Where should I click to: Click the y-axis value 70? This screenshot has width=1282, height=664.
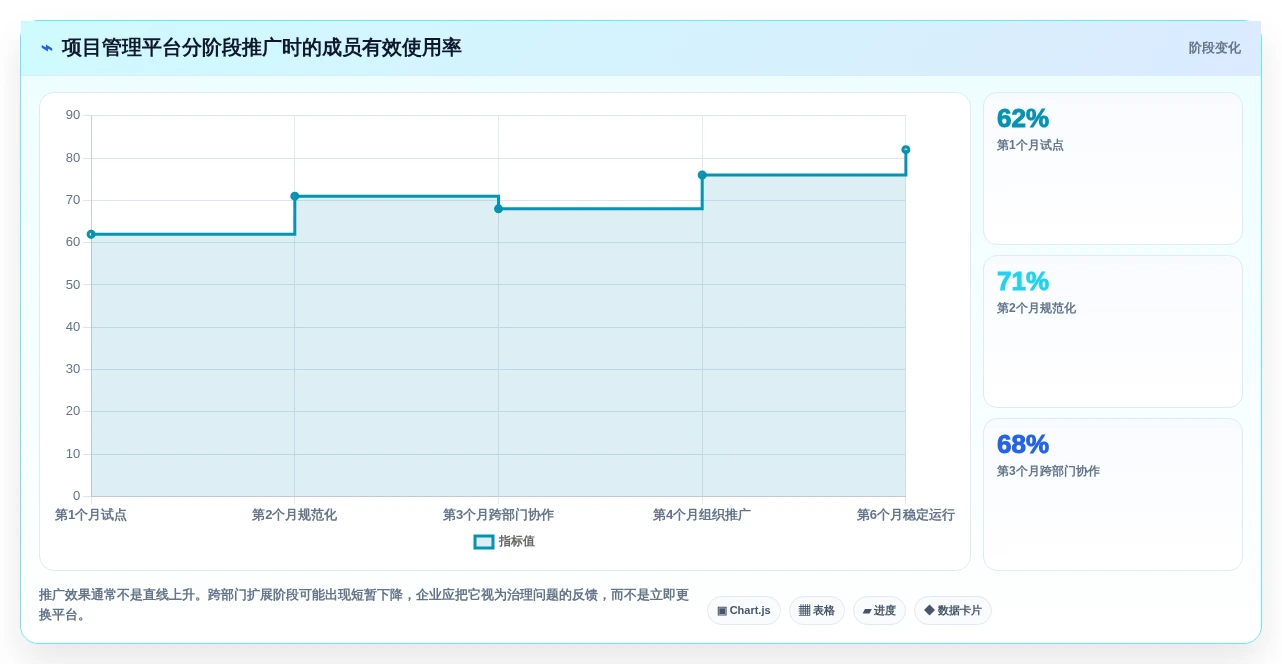(x=73, y=200)
